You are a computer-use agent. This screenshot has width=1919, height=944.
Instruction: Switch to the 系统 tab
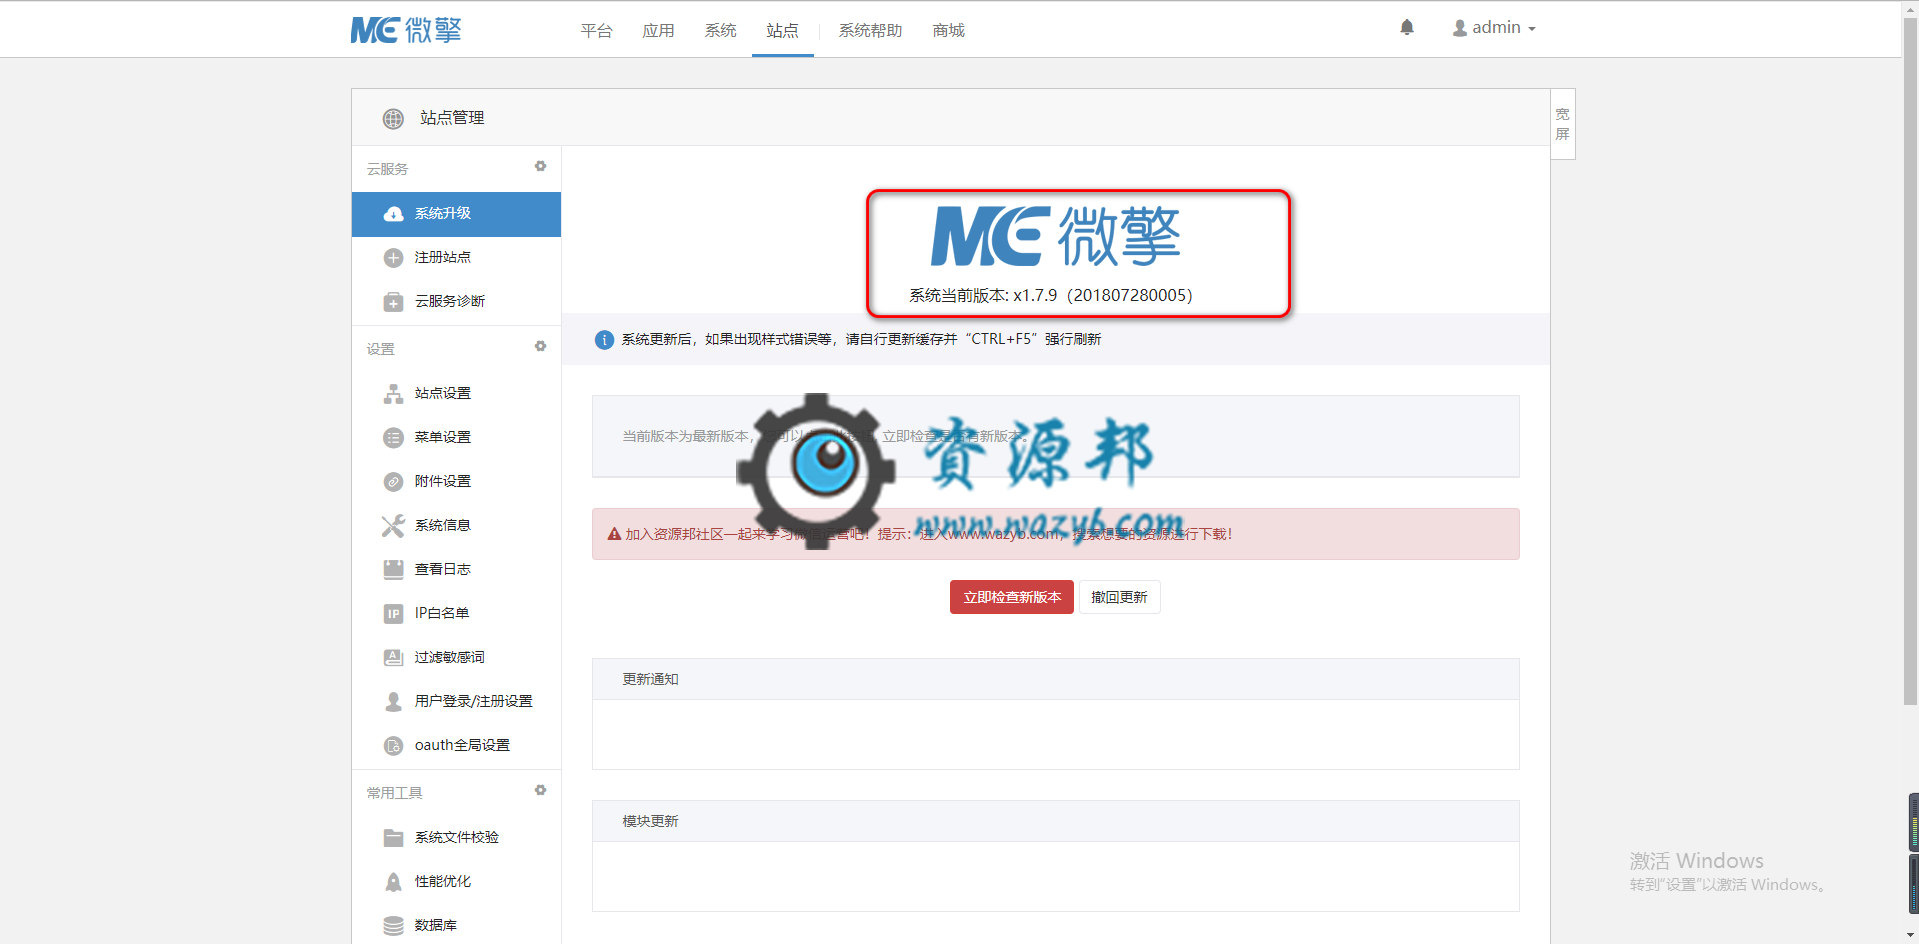click(x=721, y=31)
